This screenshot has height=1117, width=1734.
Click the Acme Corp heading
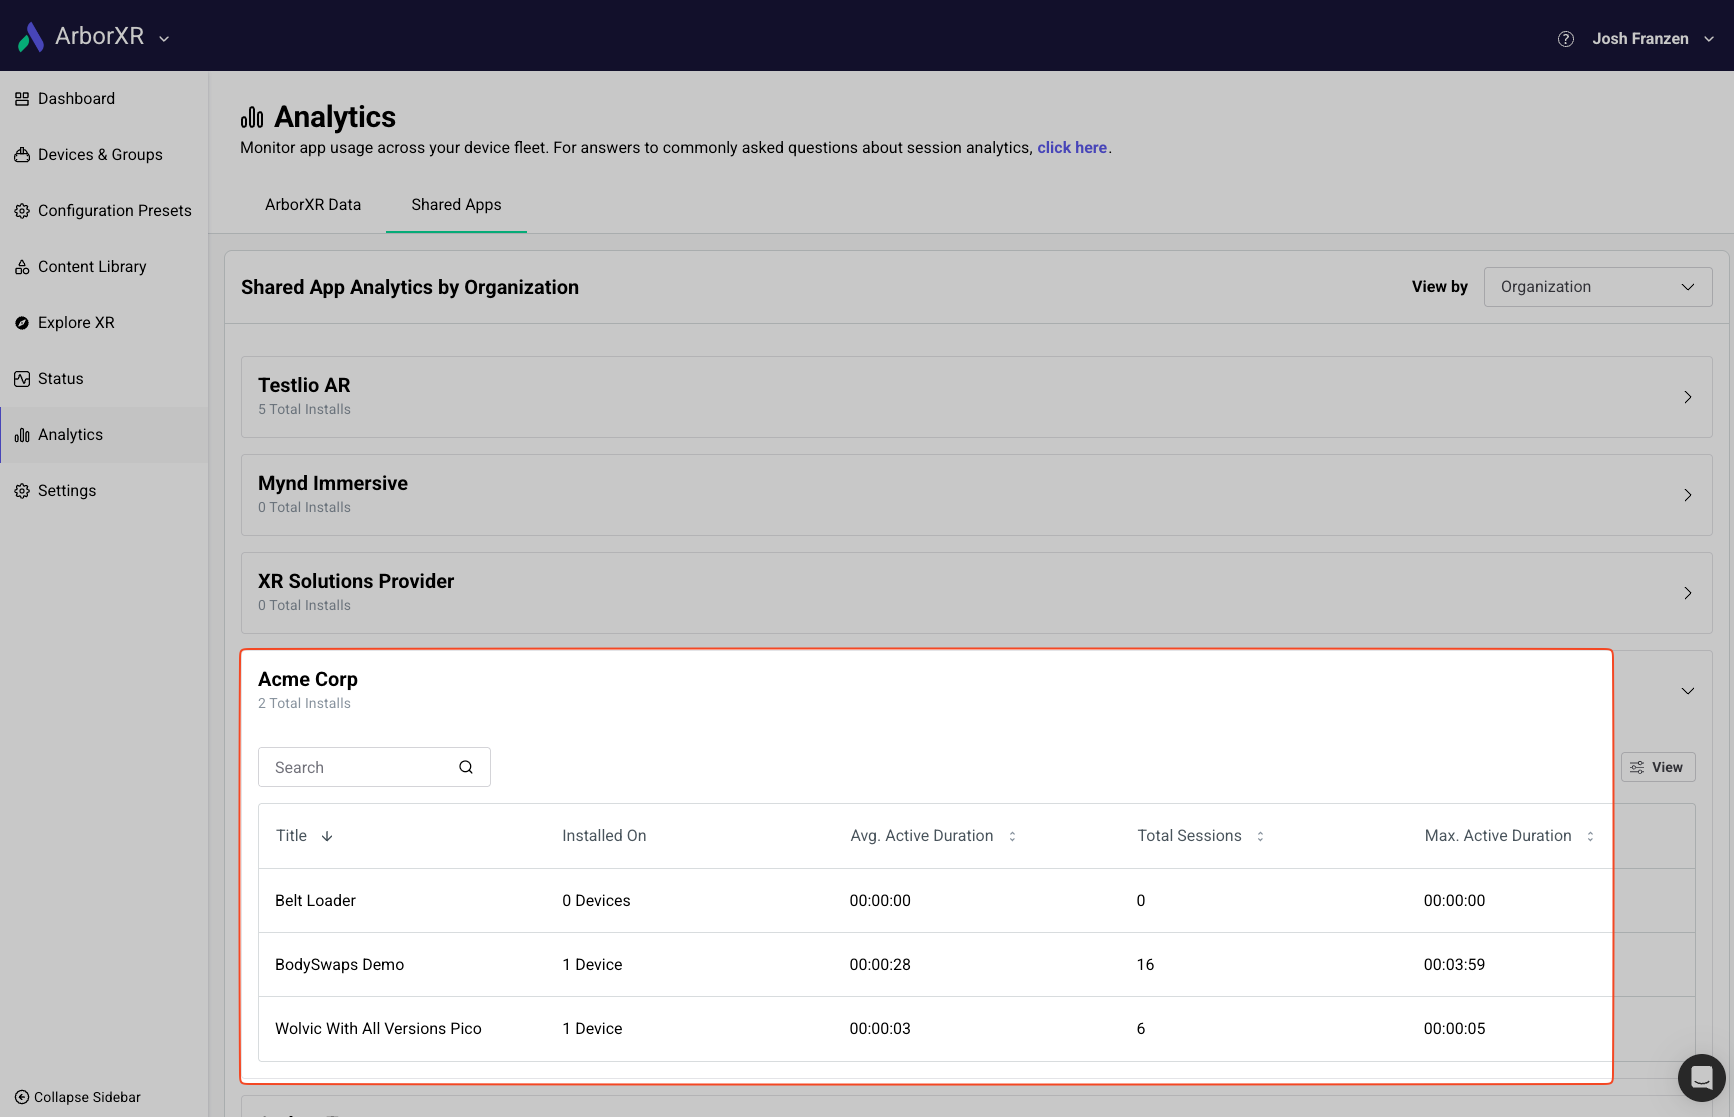[308, 679]
